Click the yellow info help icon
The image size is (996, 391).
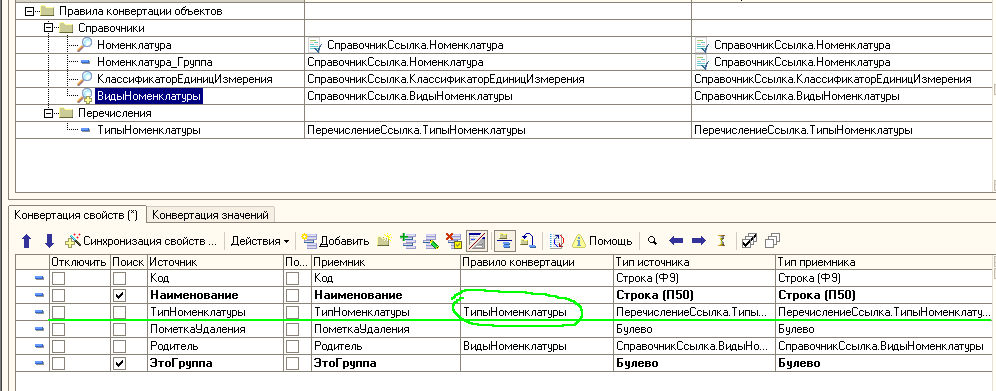579,241
